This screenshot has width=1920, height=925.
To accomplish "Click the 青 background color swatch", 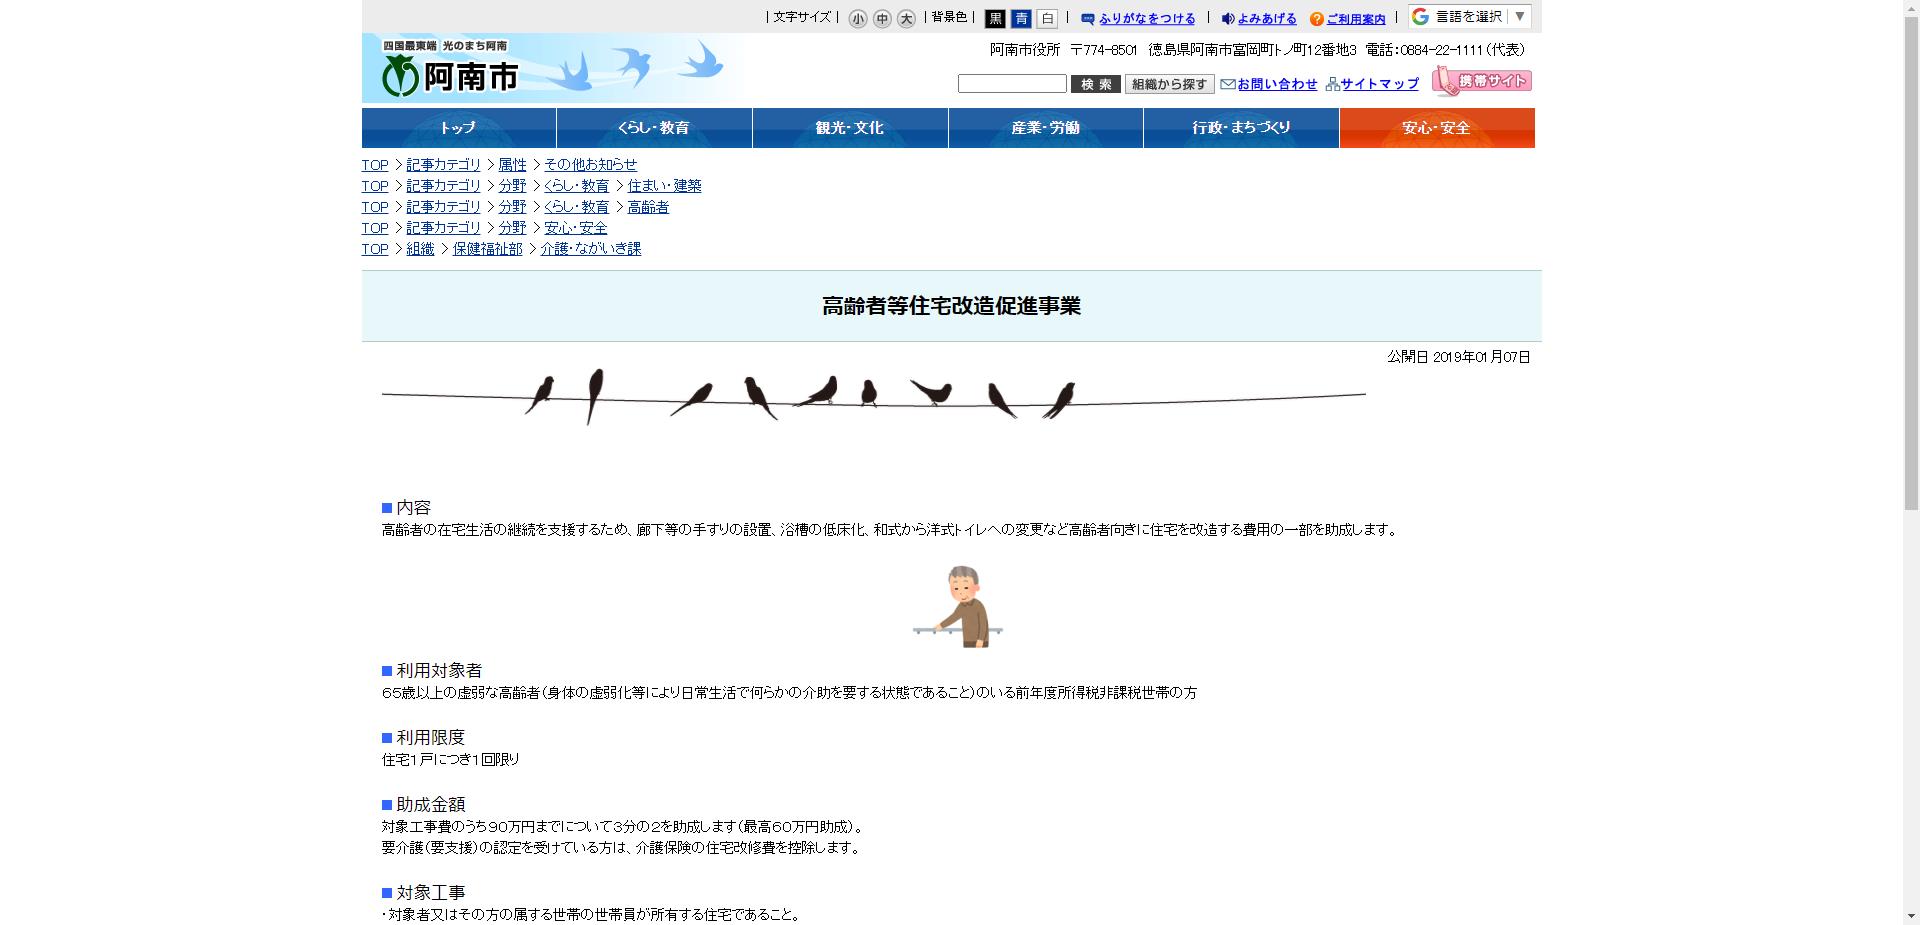I will coord(1020,16).
